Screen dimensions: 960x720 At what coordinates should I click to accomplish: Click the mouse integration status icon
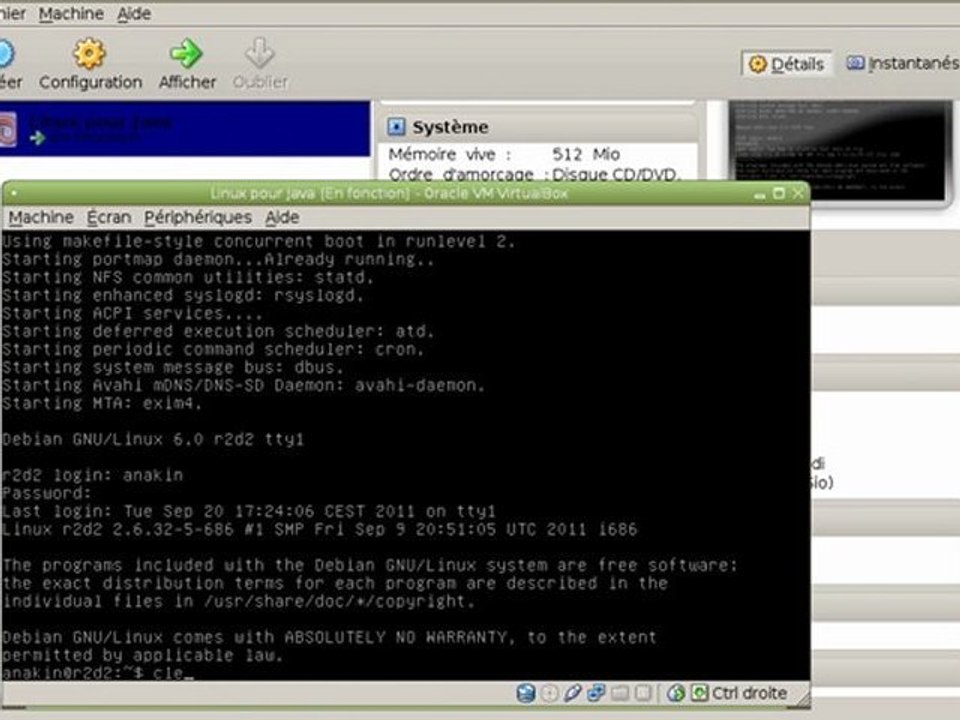(676, 693)
